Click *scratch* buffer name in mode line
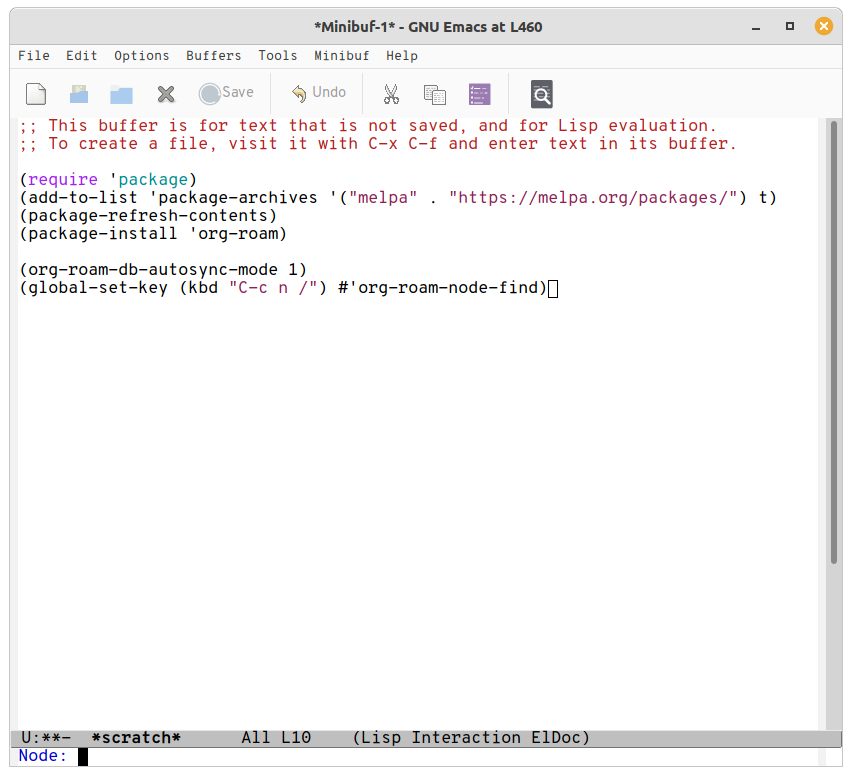The image size is (852, 776). click(x=136, y=737)
